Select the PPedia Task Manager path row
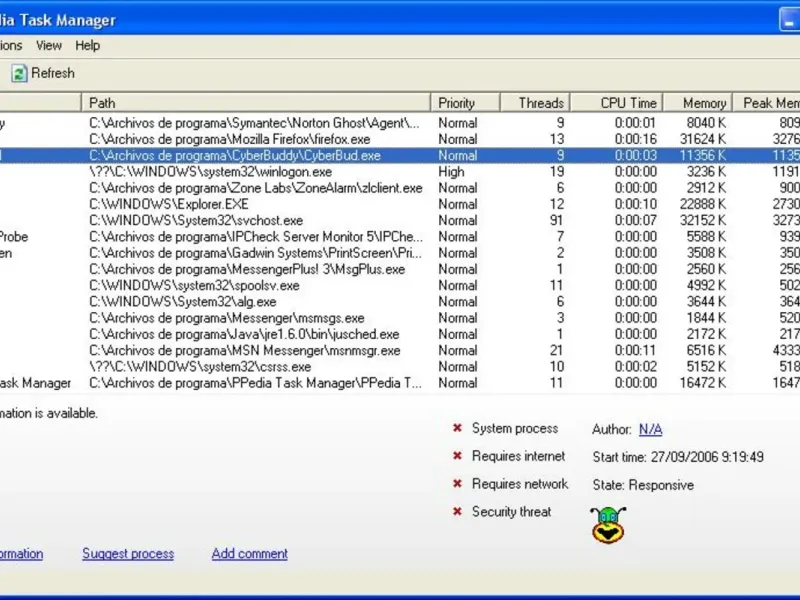800x600 pixels. (x=400, y=383)
